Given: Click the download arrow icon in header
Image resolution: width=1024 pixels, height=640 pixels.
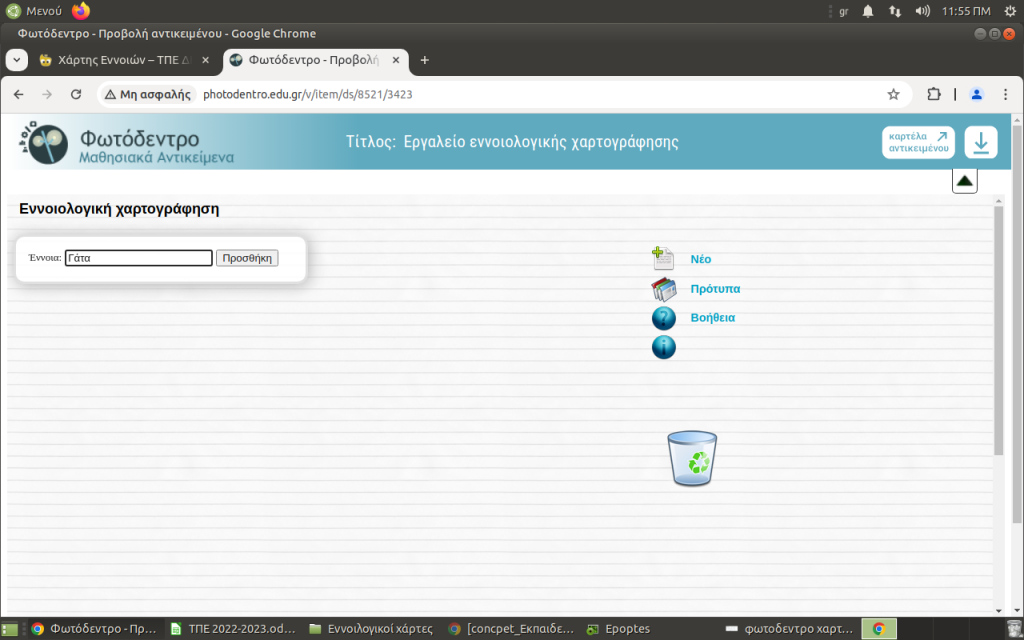Looking at the screenshot, I should [980, 142].
